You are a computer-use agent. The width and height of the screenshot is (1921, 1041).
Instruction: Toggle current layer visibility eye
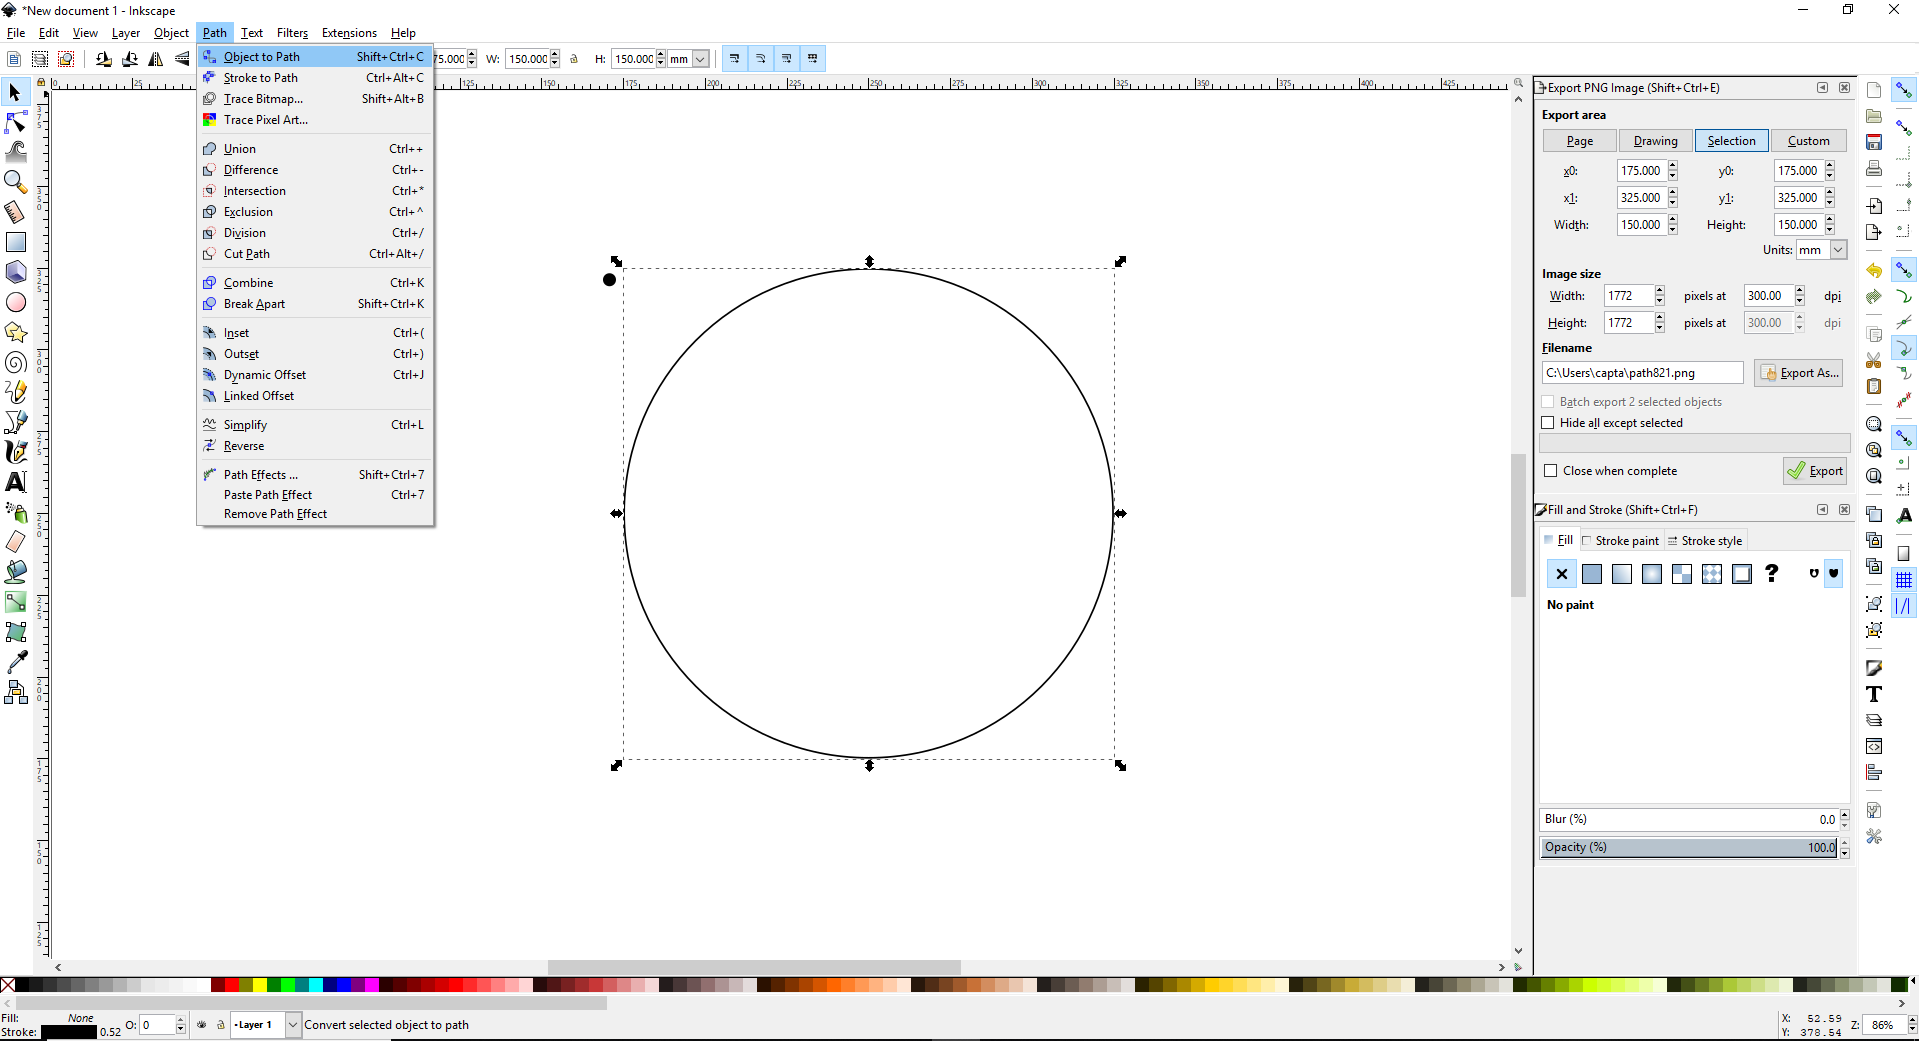pos(202,1025)
